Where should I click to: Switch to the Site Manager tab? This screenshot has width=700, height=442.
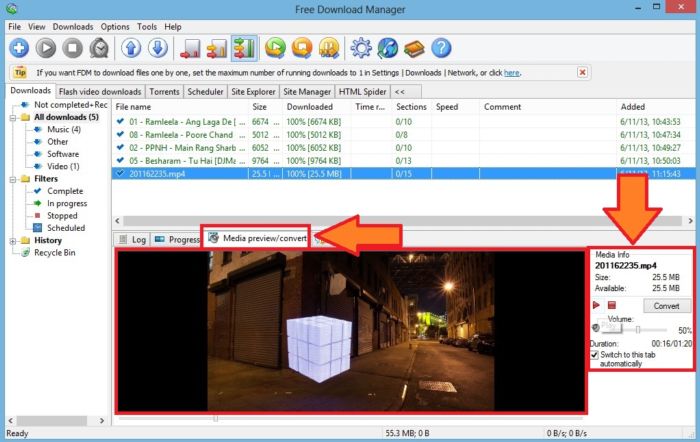(307, 92)
